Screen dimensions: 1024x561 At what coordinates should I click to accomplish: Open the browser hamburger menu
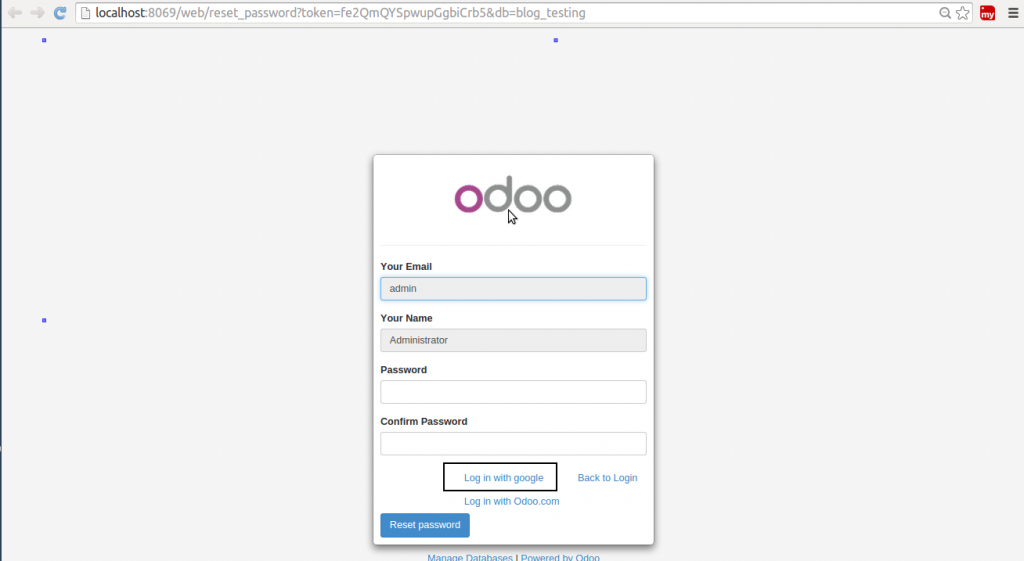[x=1013, y=13]
